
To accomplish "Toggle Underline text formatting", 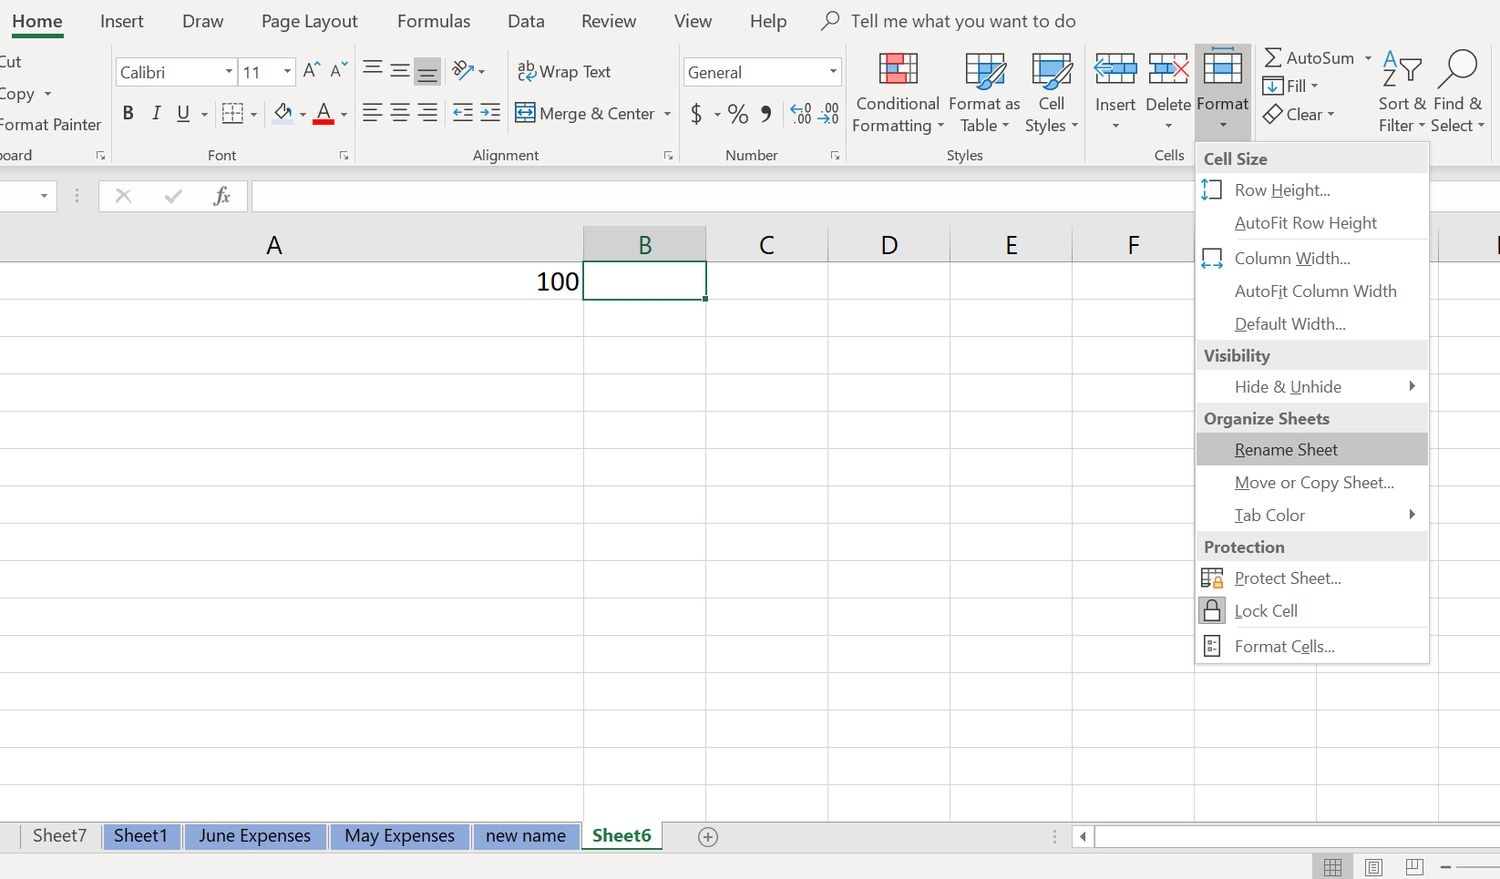I will (183, 113).
